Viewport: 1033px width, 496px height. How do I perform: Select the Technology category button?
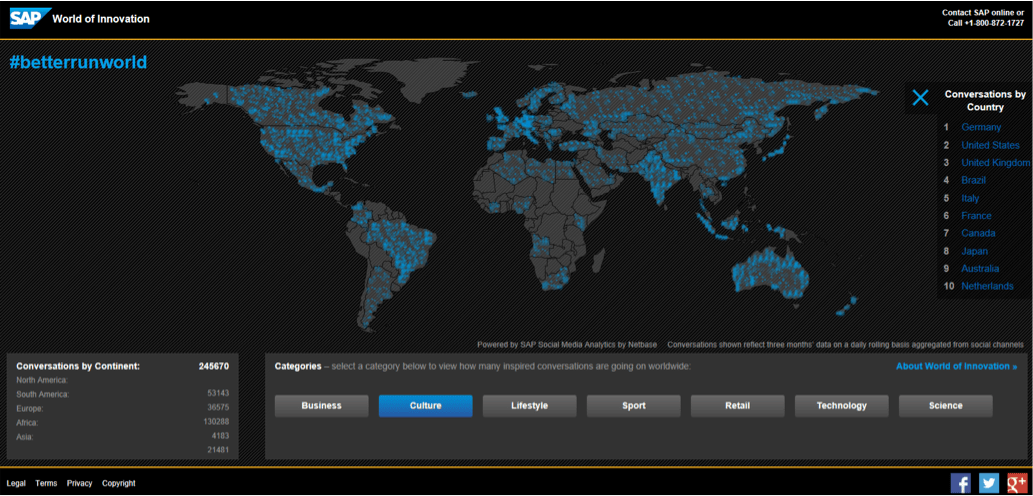842,406
